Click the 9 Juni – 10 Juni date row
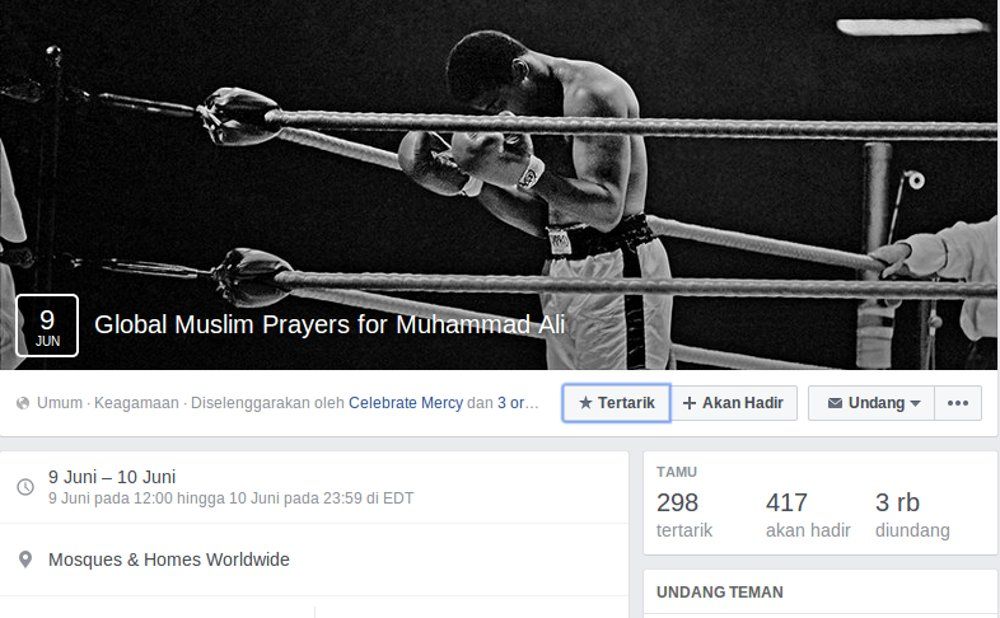 [314, 487]
